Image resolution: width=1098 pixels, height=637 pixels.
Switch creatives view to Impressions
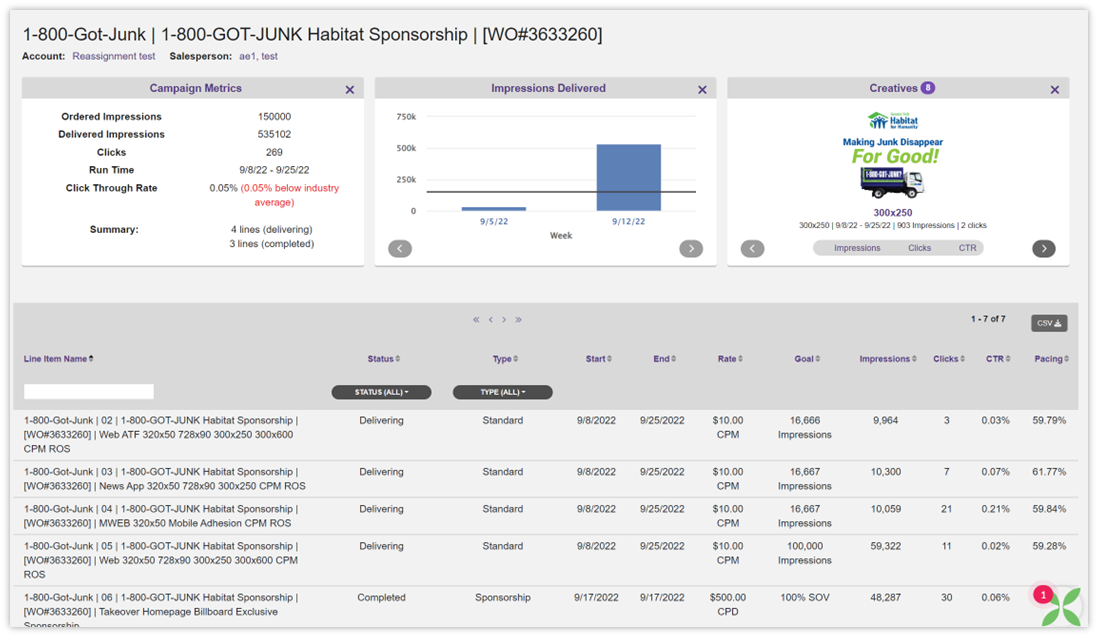pyautogui.click(x=857, y=248)
